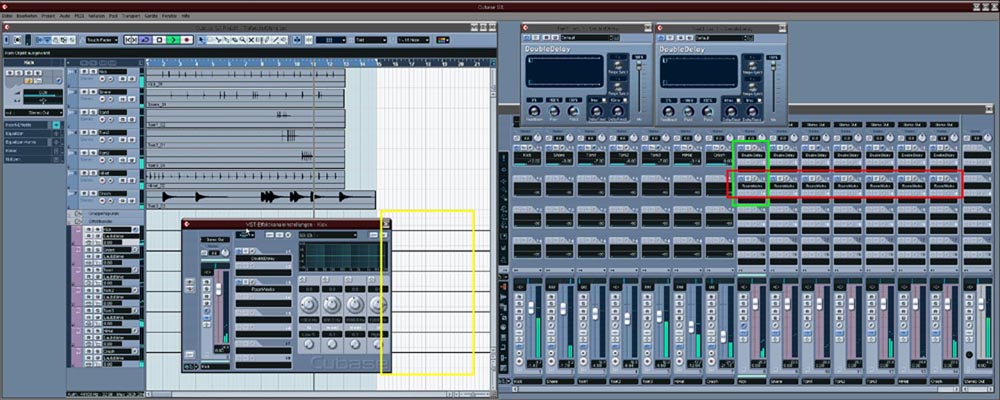Image resolution: width=1000 pixels, height=400 pixels.
Task: Select the Mute X tool
Action: coord(251,40)
